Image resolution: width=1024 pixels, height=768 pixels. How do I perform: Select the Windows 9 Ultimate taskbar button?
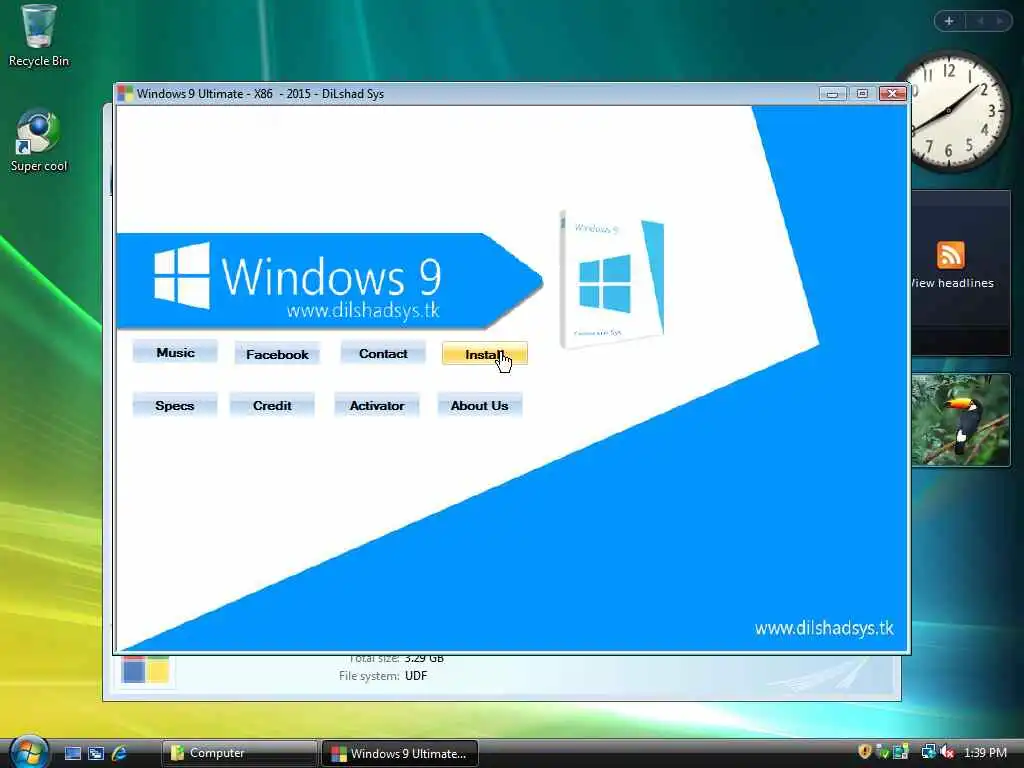(400, 753)
